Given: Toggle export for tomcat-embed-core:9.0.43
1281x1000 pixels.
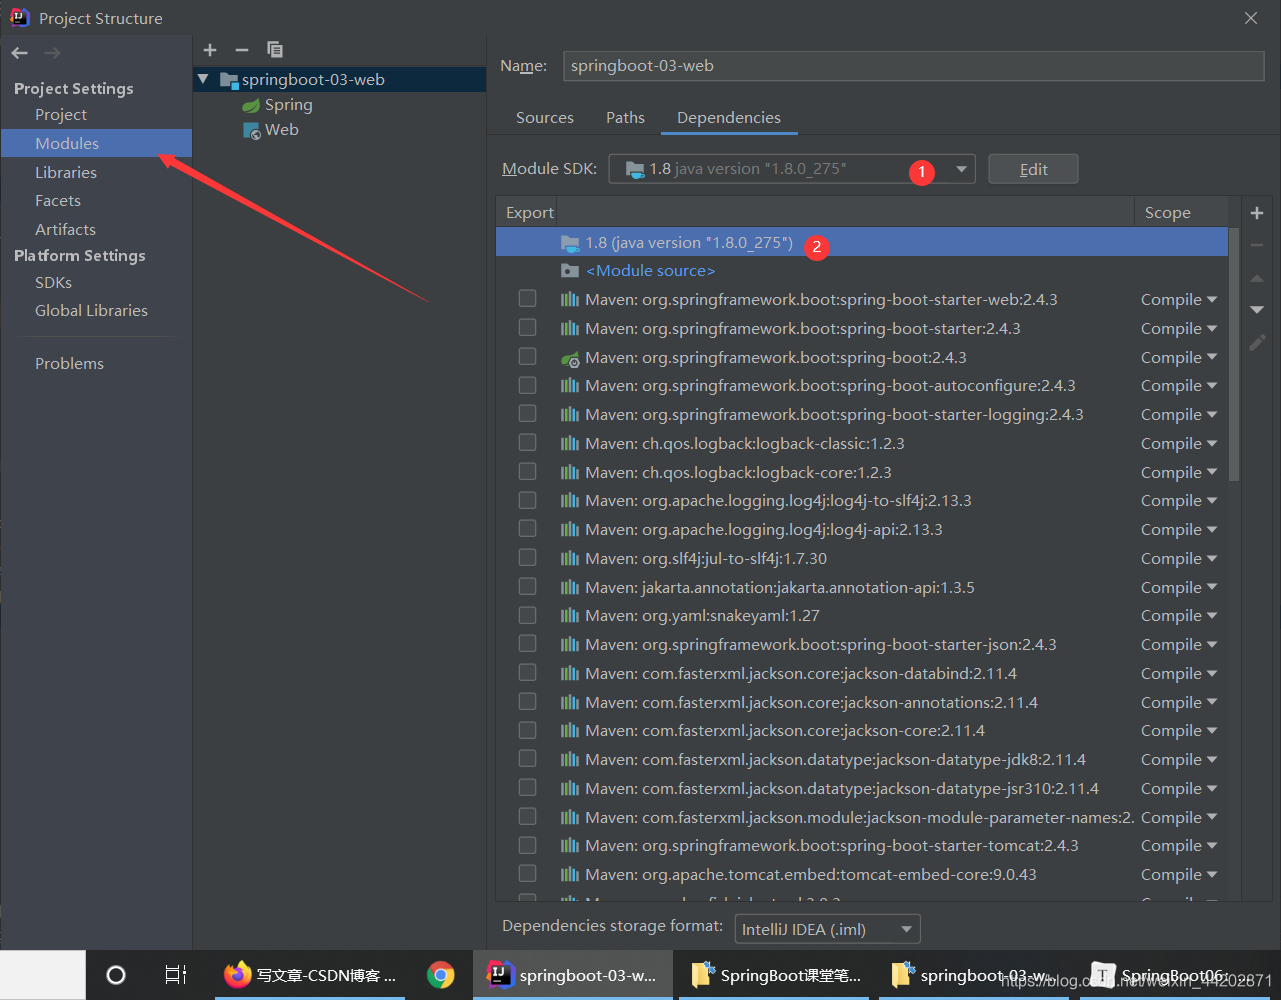Looking at the screenshot, I should point(528,874).
